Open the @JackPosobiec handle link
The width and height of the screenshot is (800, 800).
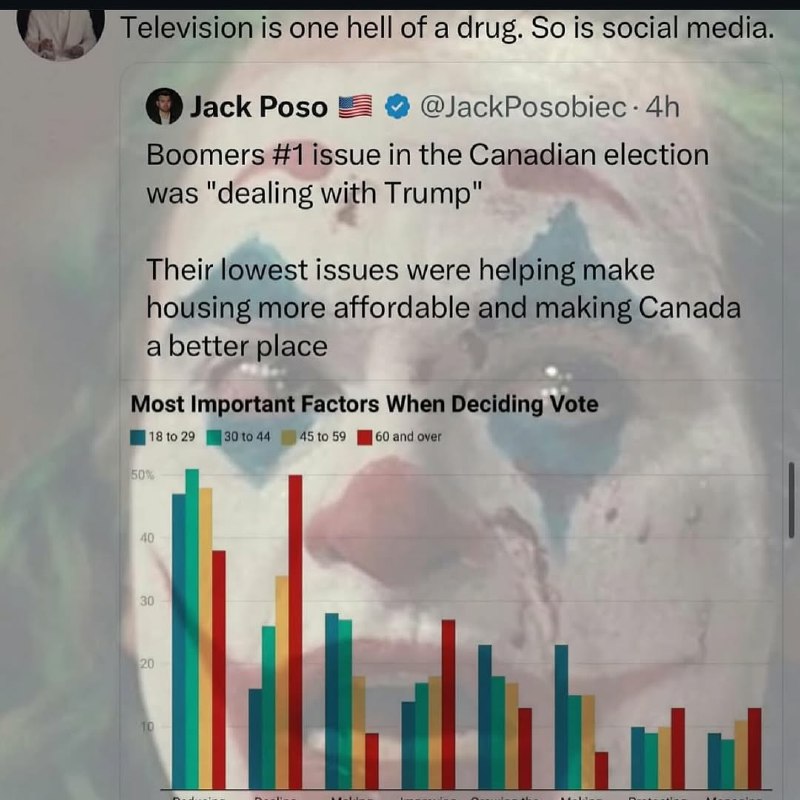click(x=522, y=107)
